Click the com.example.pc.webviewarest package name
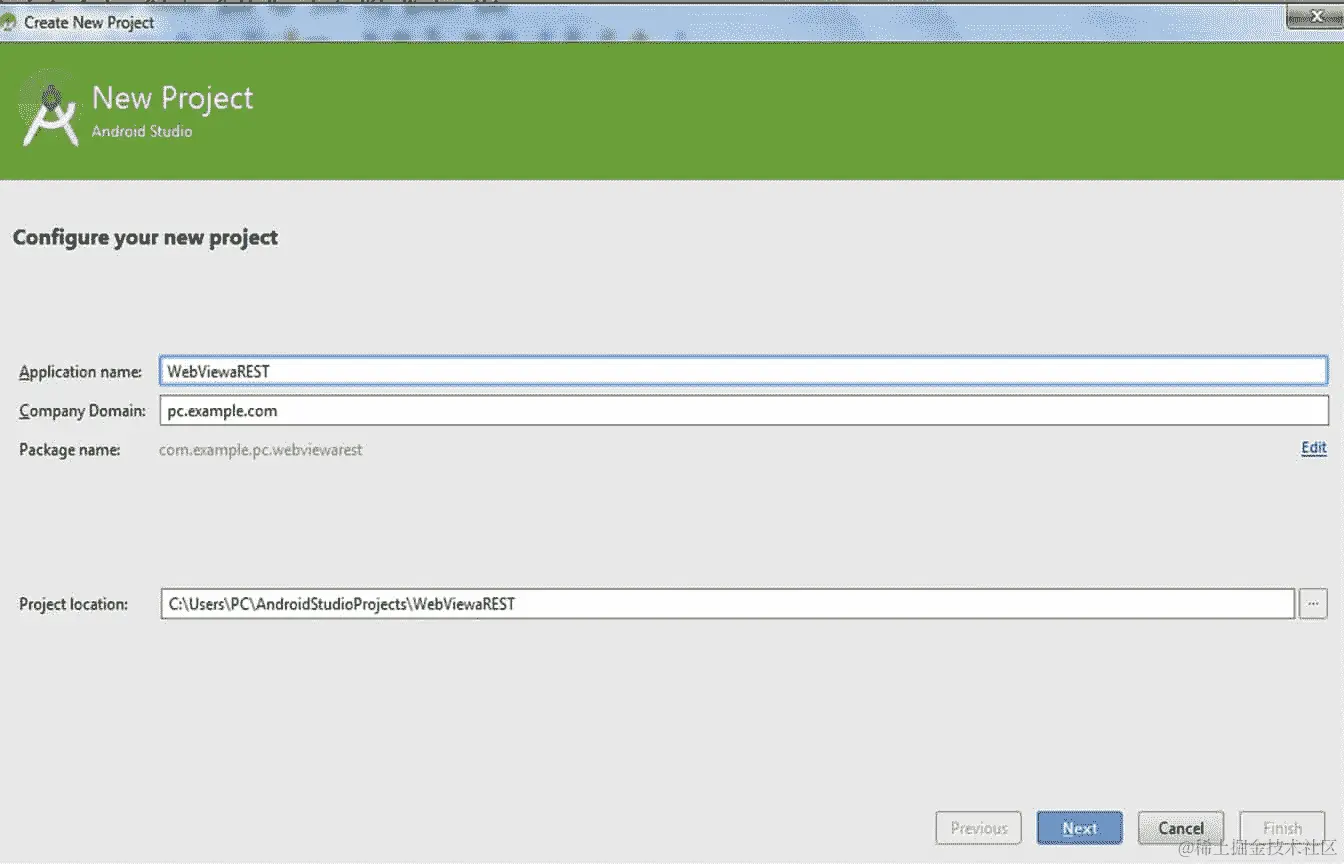 [260, 449]
